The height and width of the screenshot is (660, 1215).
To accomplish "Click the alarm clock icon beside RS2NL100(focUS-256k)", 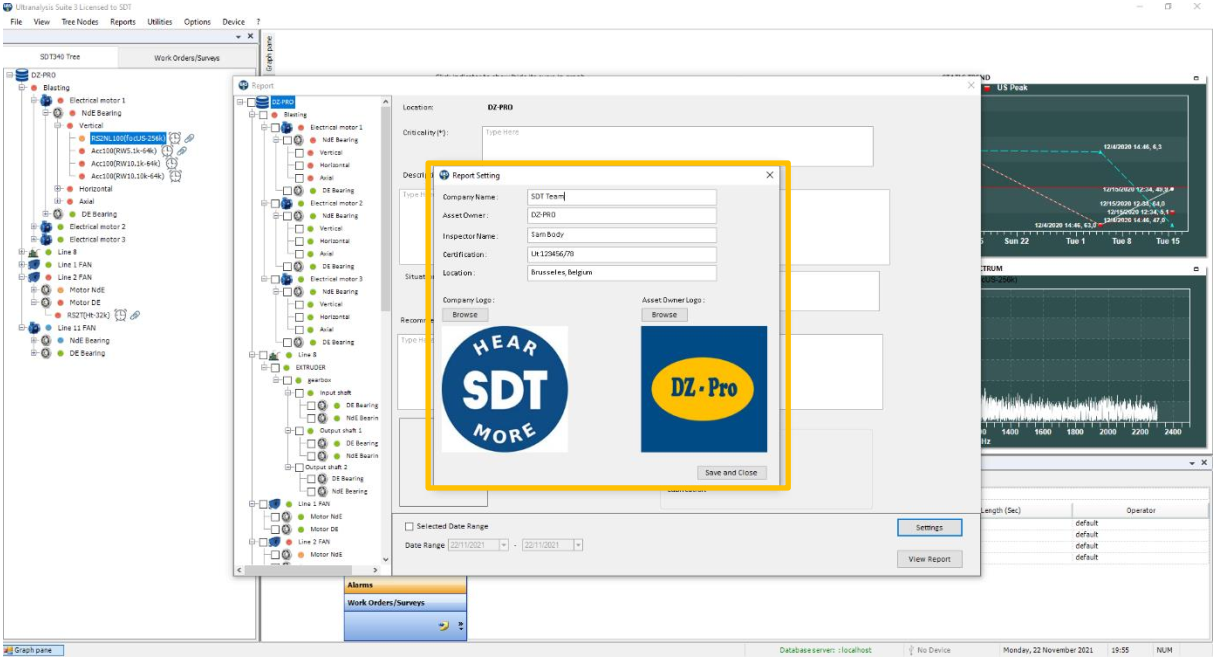I will pos(175,138).
